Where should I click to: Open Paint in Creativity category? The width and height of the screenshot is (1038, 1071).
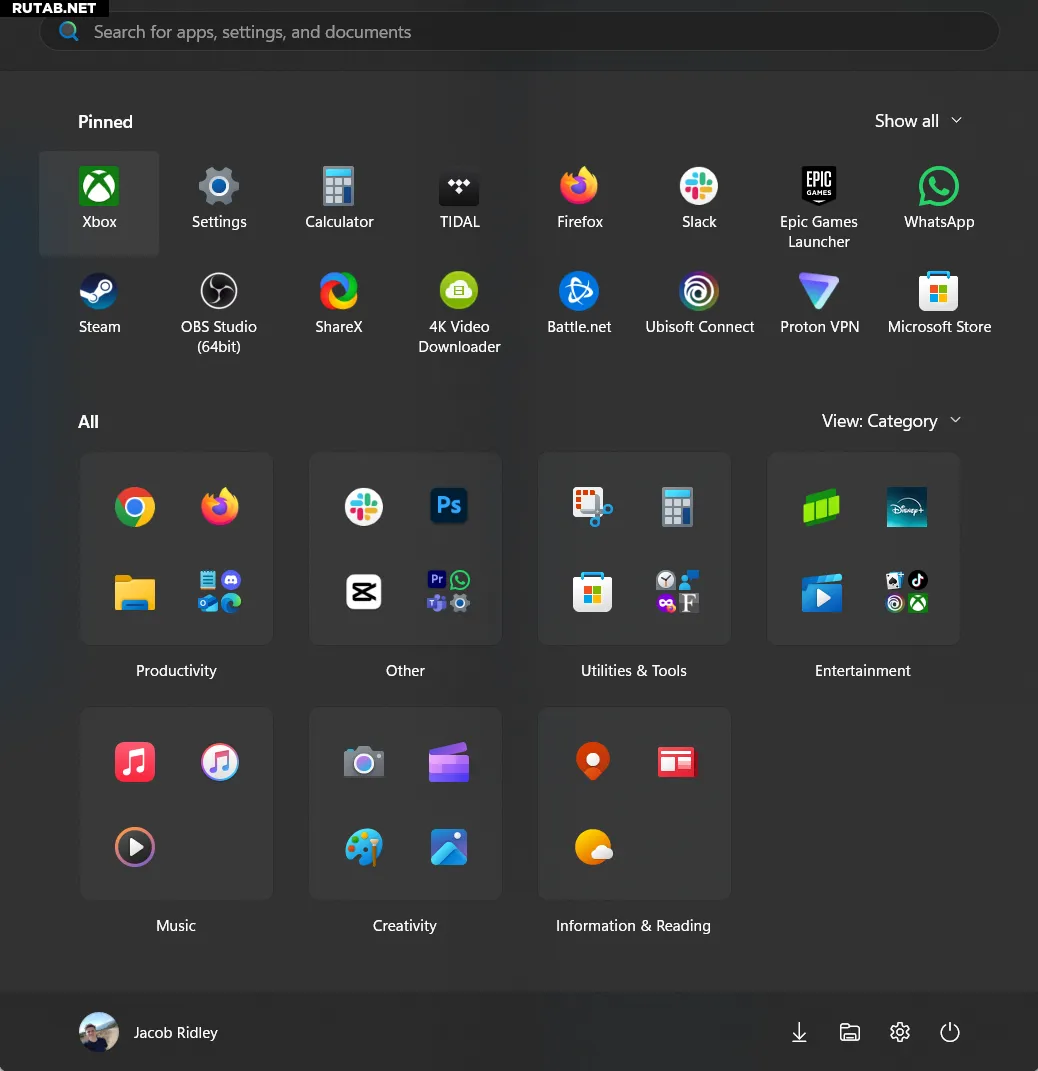[363, 847]
